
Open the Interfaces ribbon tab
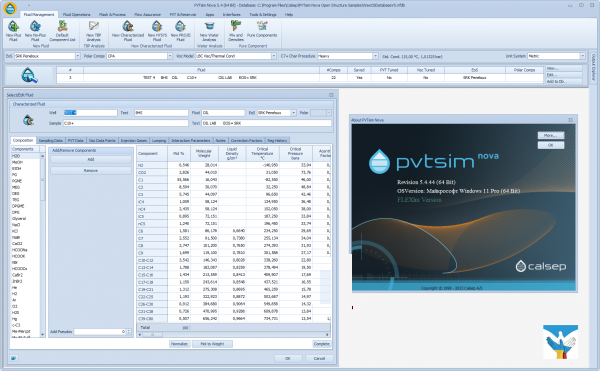pyautogui.click(x=232, y=15)
